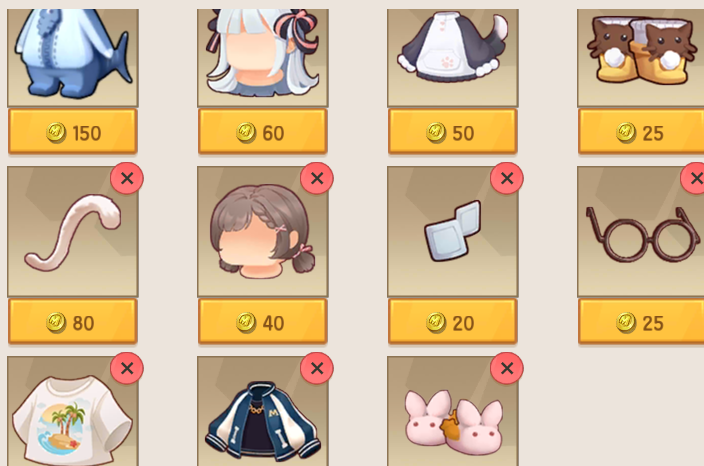Select the cat maid hoodie outfit
704x466 pixels.
click(x=453, y=57)
